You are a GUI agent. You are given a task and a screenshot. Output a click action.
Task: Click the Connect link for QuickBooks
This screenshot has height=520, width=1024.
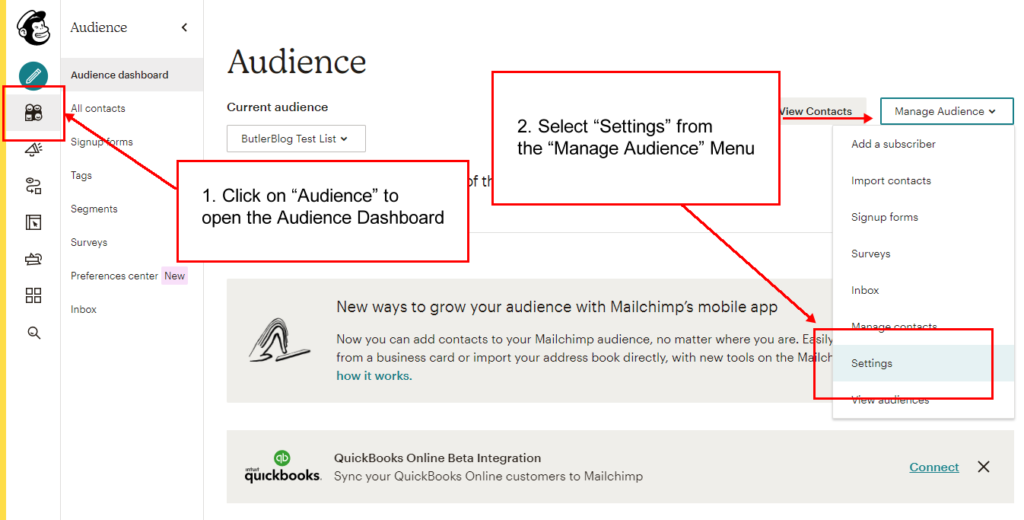(934, 467)
